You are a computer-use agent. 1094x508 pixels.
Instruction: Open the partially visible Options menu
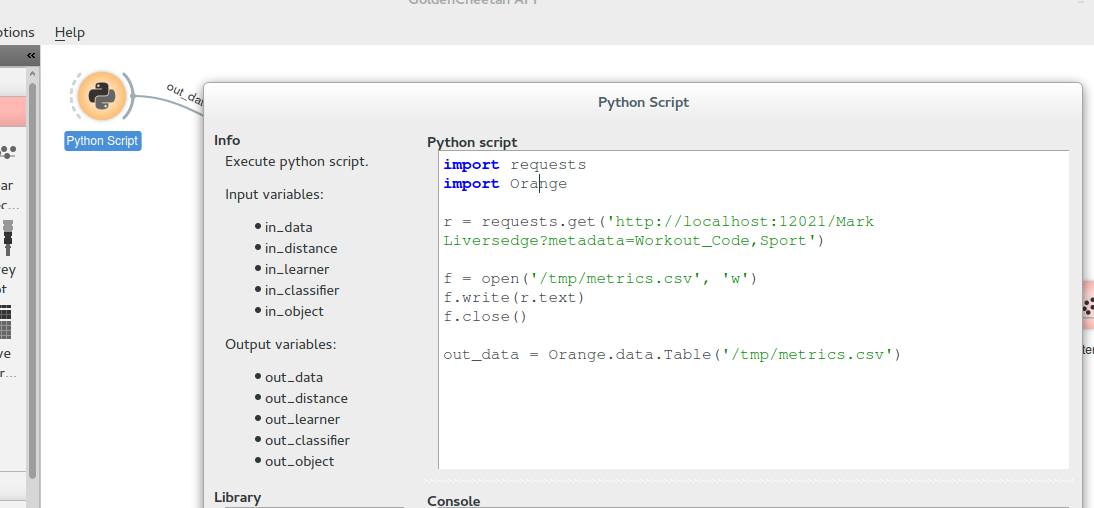pyautogui.click(x=17, y=32)
